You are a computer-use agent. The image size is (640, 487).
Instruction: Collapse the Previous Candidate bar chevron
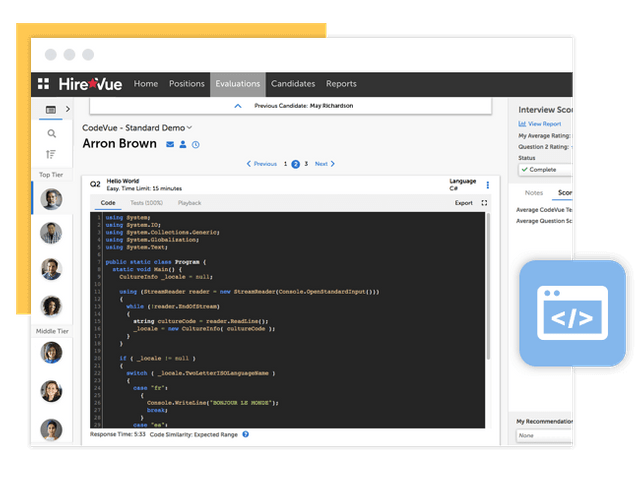(x=237, y=105)
